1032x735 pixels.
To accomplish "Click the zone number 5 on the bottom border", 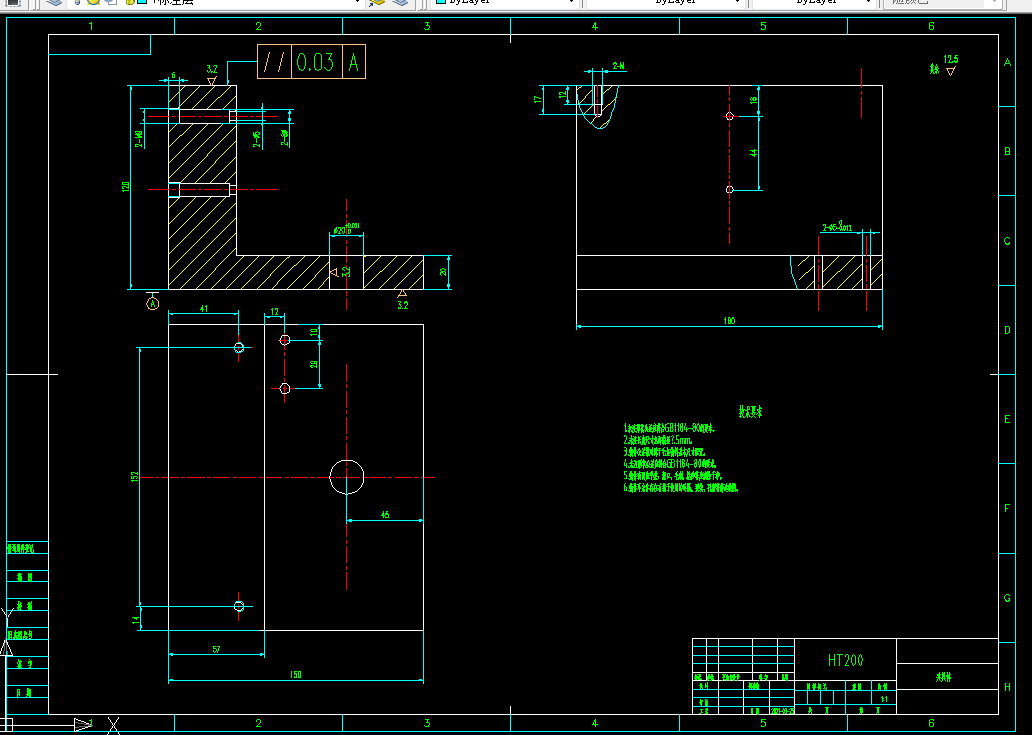I will pos(763,723).
